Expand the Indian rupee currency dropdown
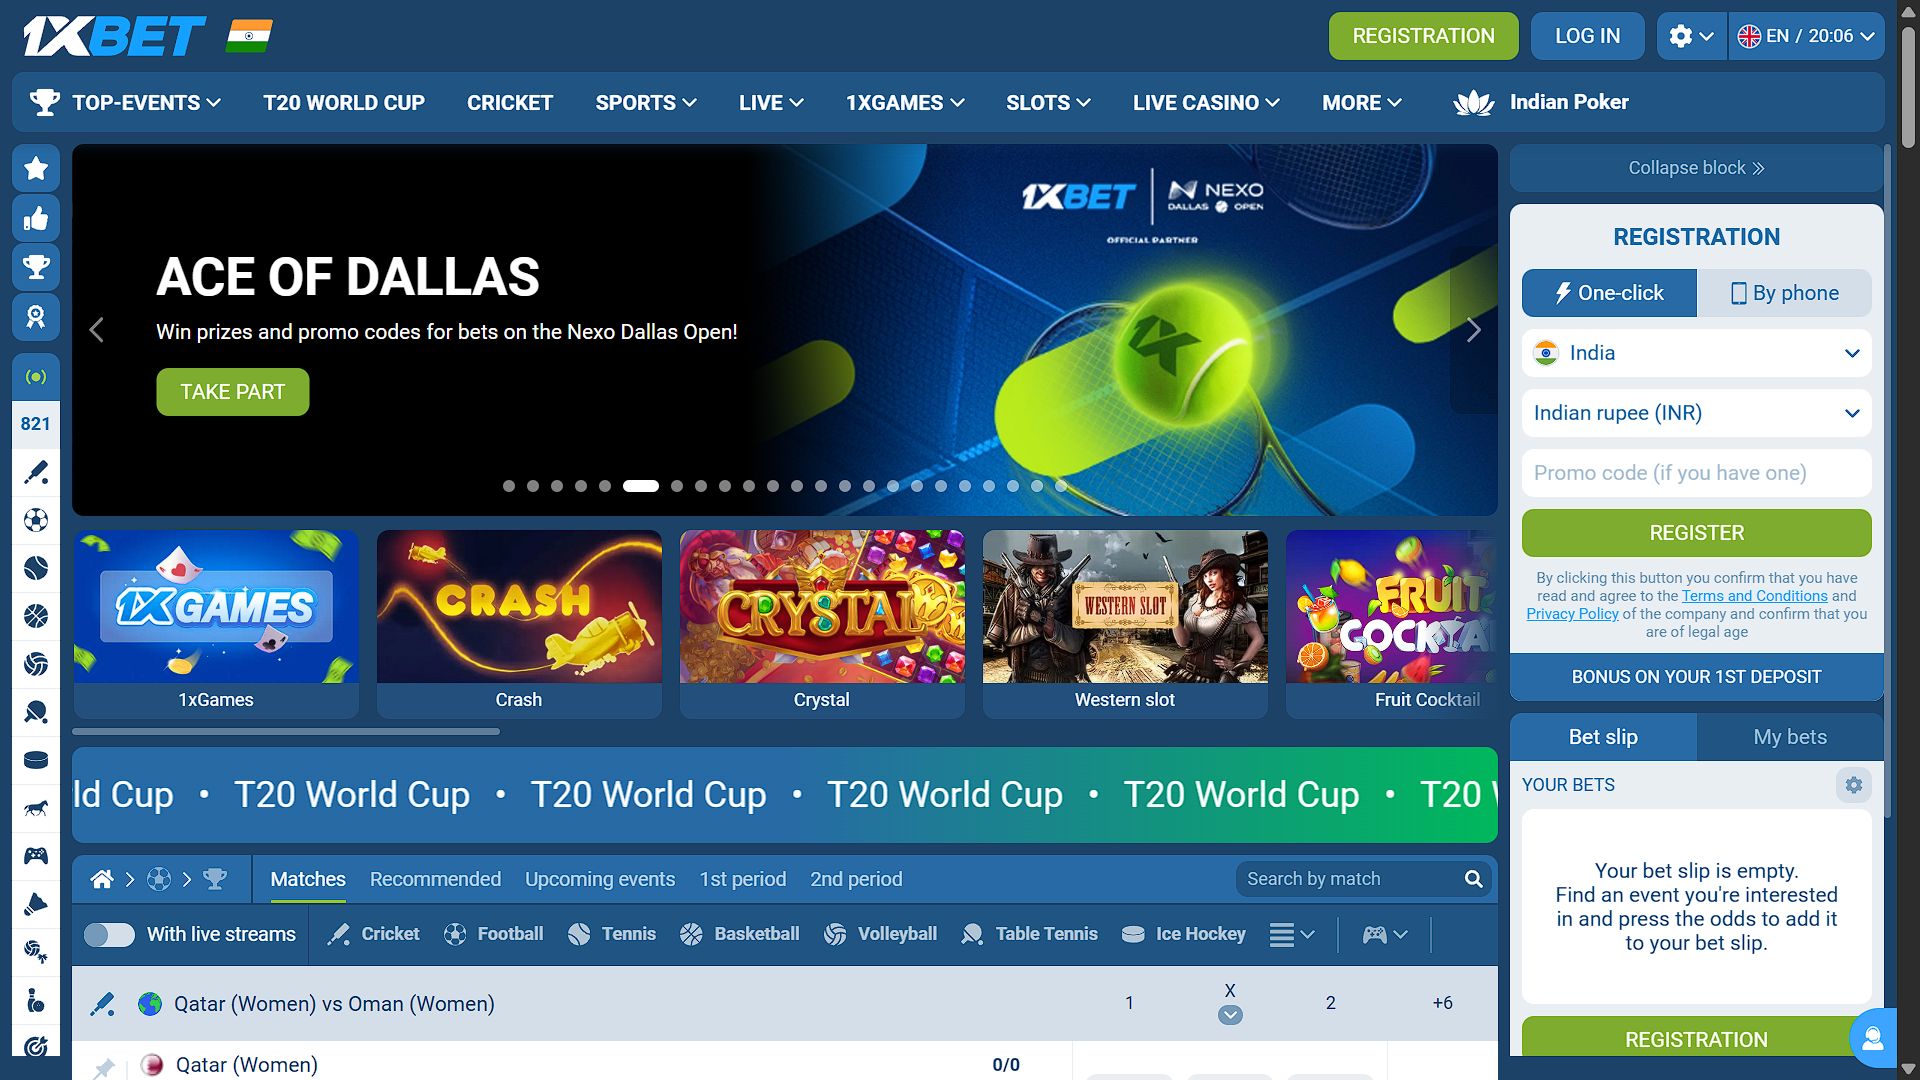The image size is (1920, 1080). 1696,413
